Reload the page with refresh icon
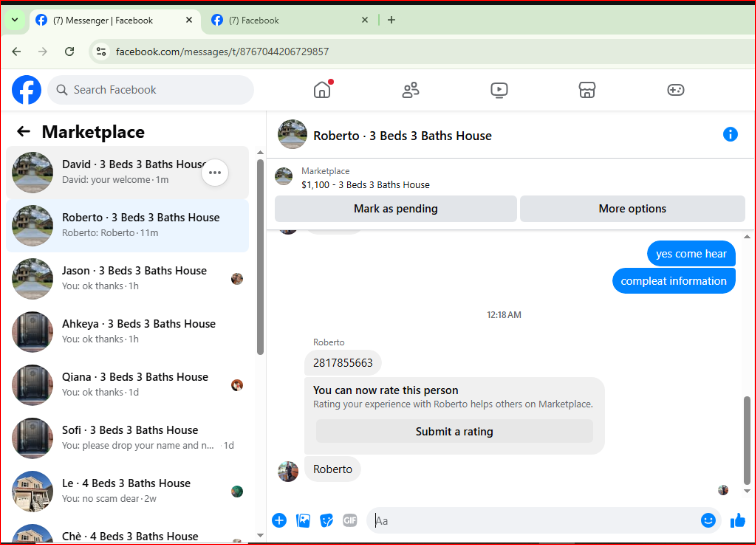 click(69, 52)
